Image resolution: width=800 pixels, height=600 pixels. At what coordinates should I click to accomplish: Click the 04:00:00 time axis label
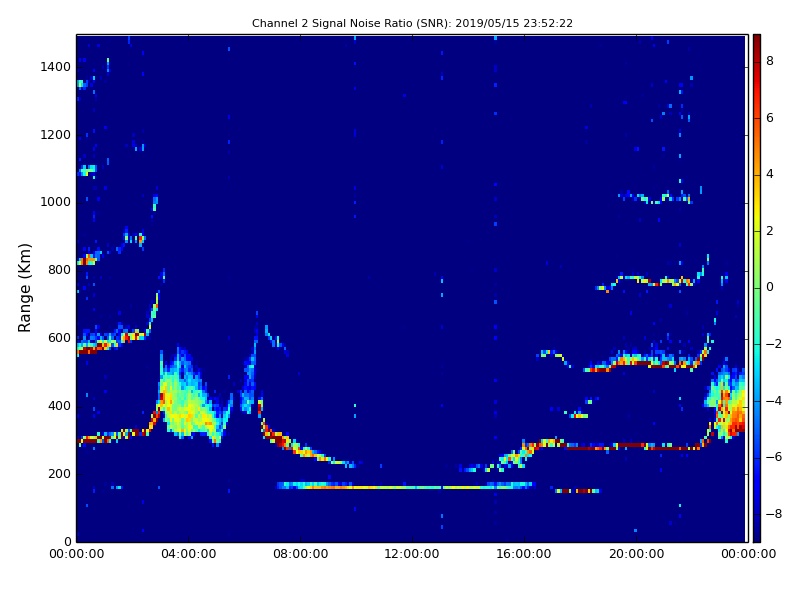point(188,554)
